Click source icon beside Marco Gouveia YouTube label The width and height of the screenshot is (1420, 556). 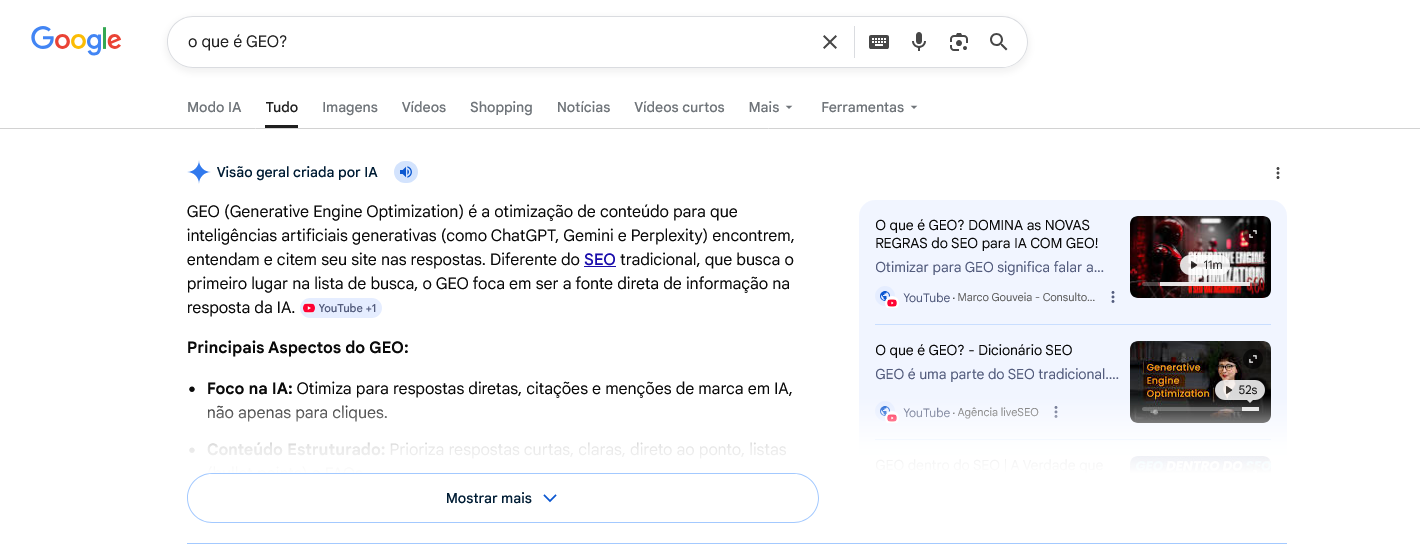coord(886,297)
